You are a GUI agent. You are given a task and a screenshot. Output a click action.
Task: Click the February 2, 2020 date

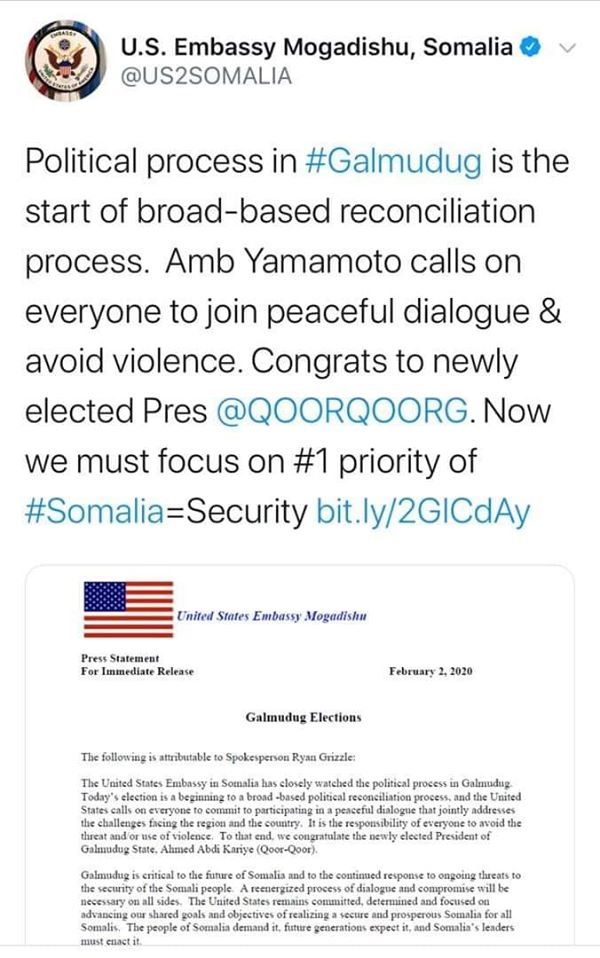pos(430,671)
